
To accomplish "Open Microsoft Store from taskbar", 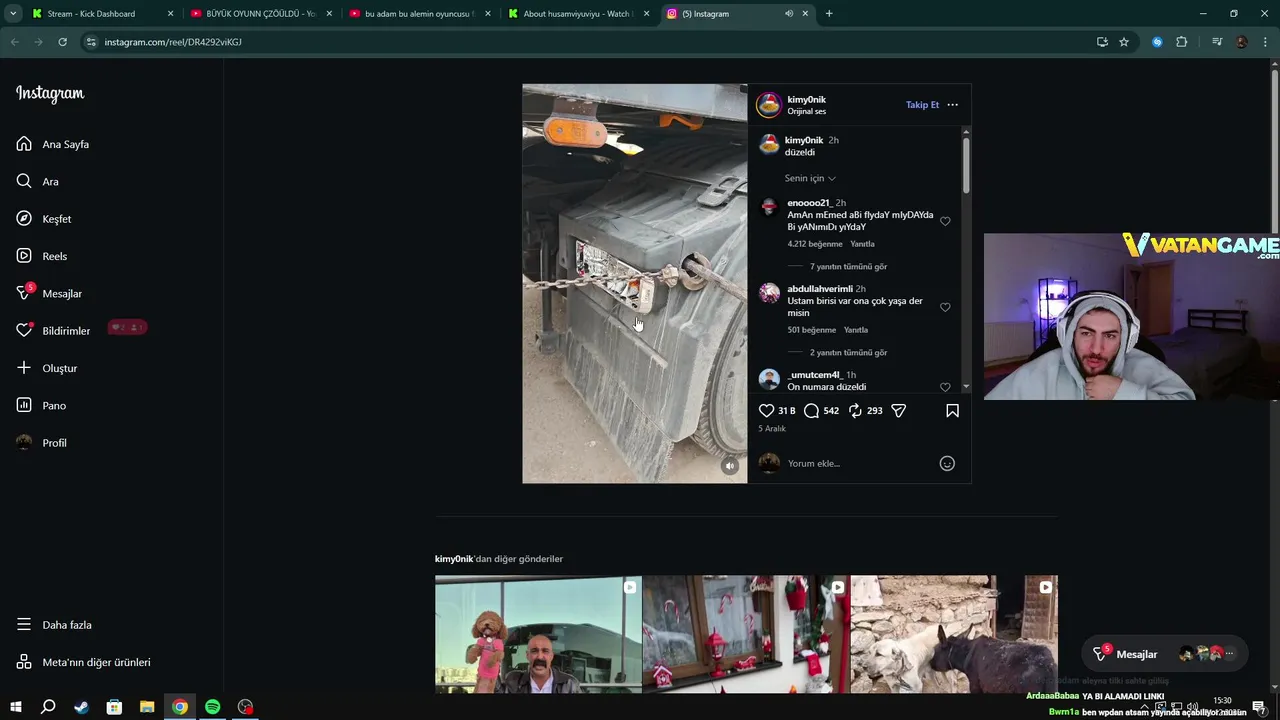I will (114, 707).
